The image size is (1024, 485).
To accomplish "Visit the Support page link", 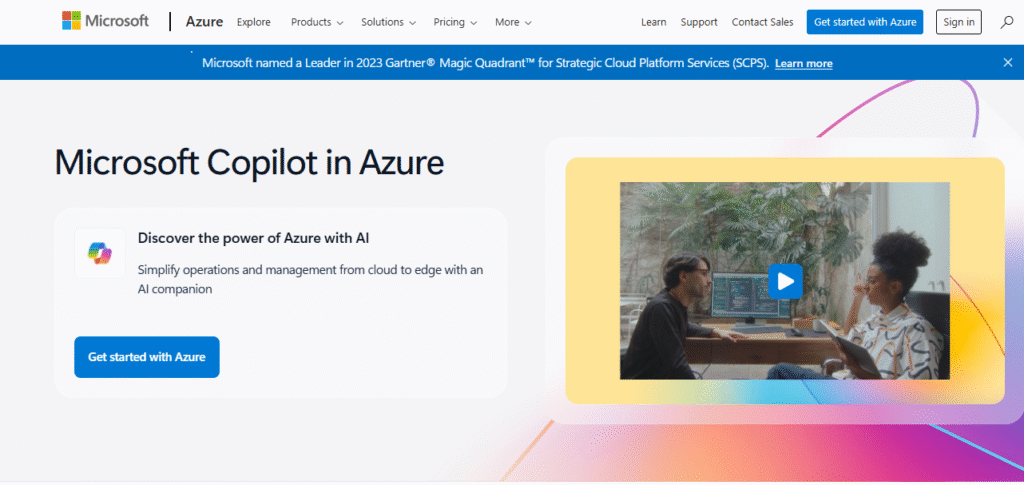I will 699,22.
